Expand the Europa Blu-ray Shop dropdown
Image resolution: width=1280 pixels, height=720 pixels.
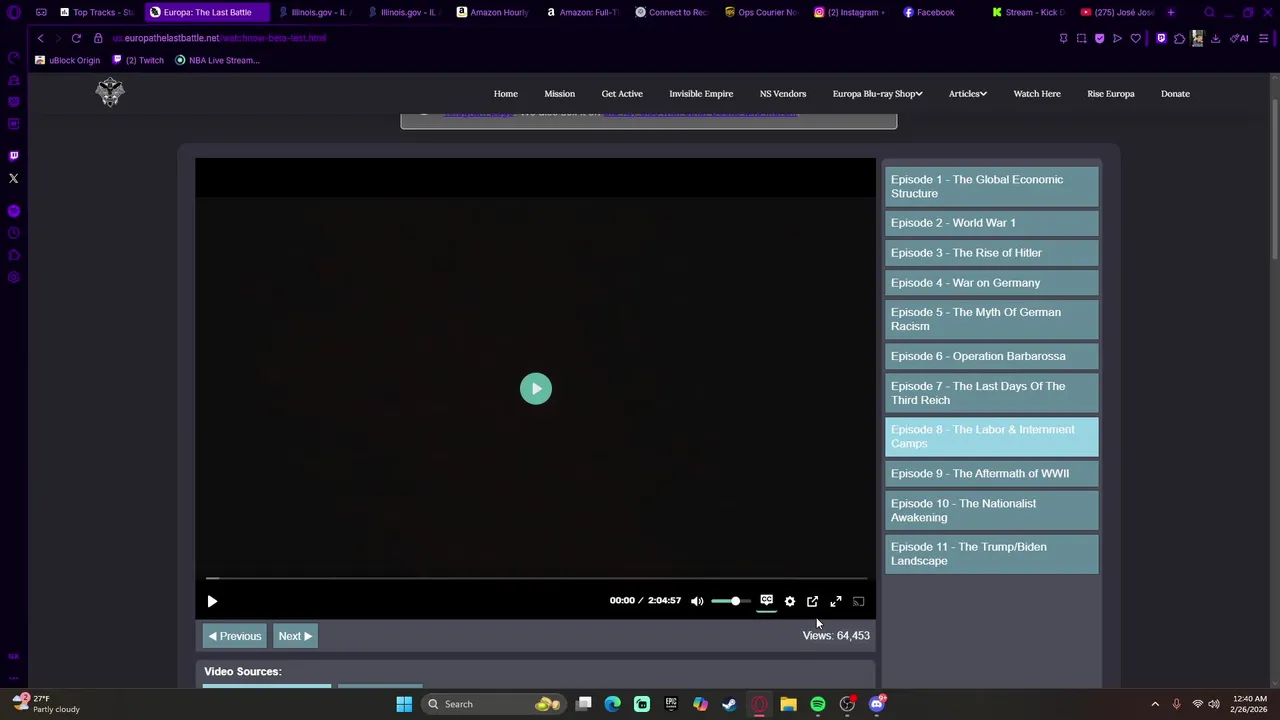click(877, 94)
